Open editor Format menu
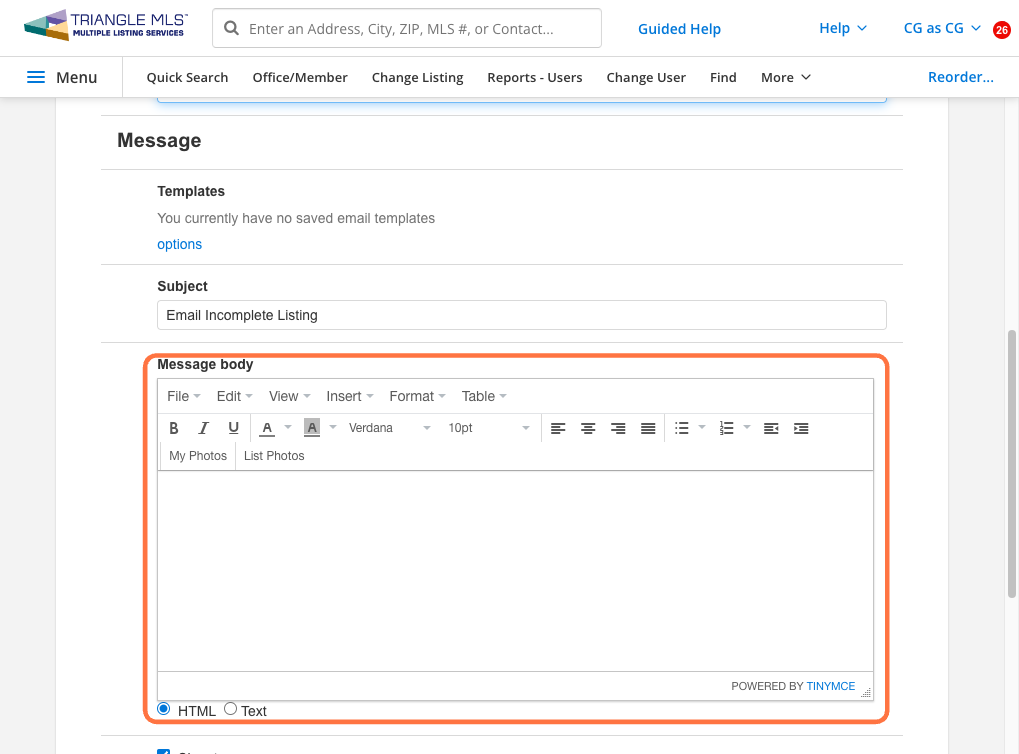Image resolution: width=1019 pixels, height=754 pixels. tap(417, 396)
